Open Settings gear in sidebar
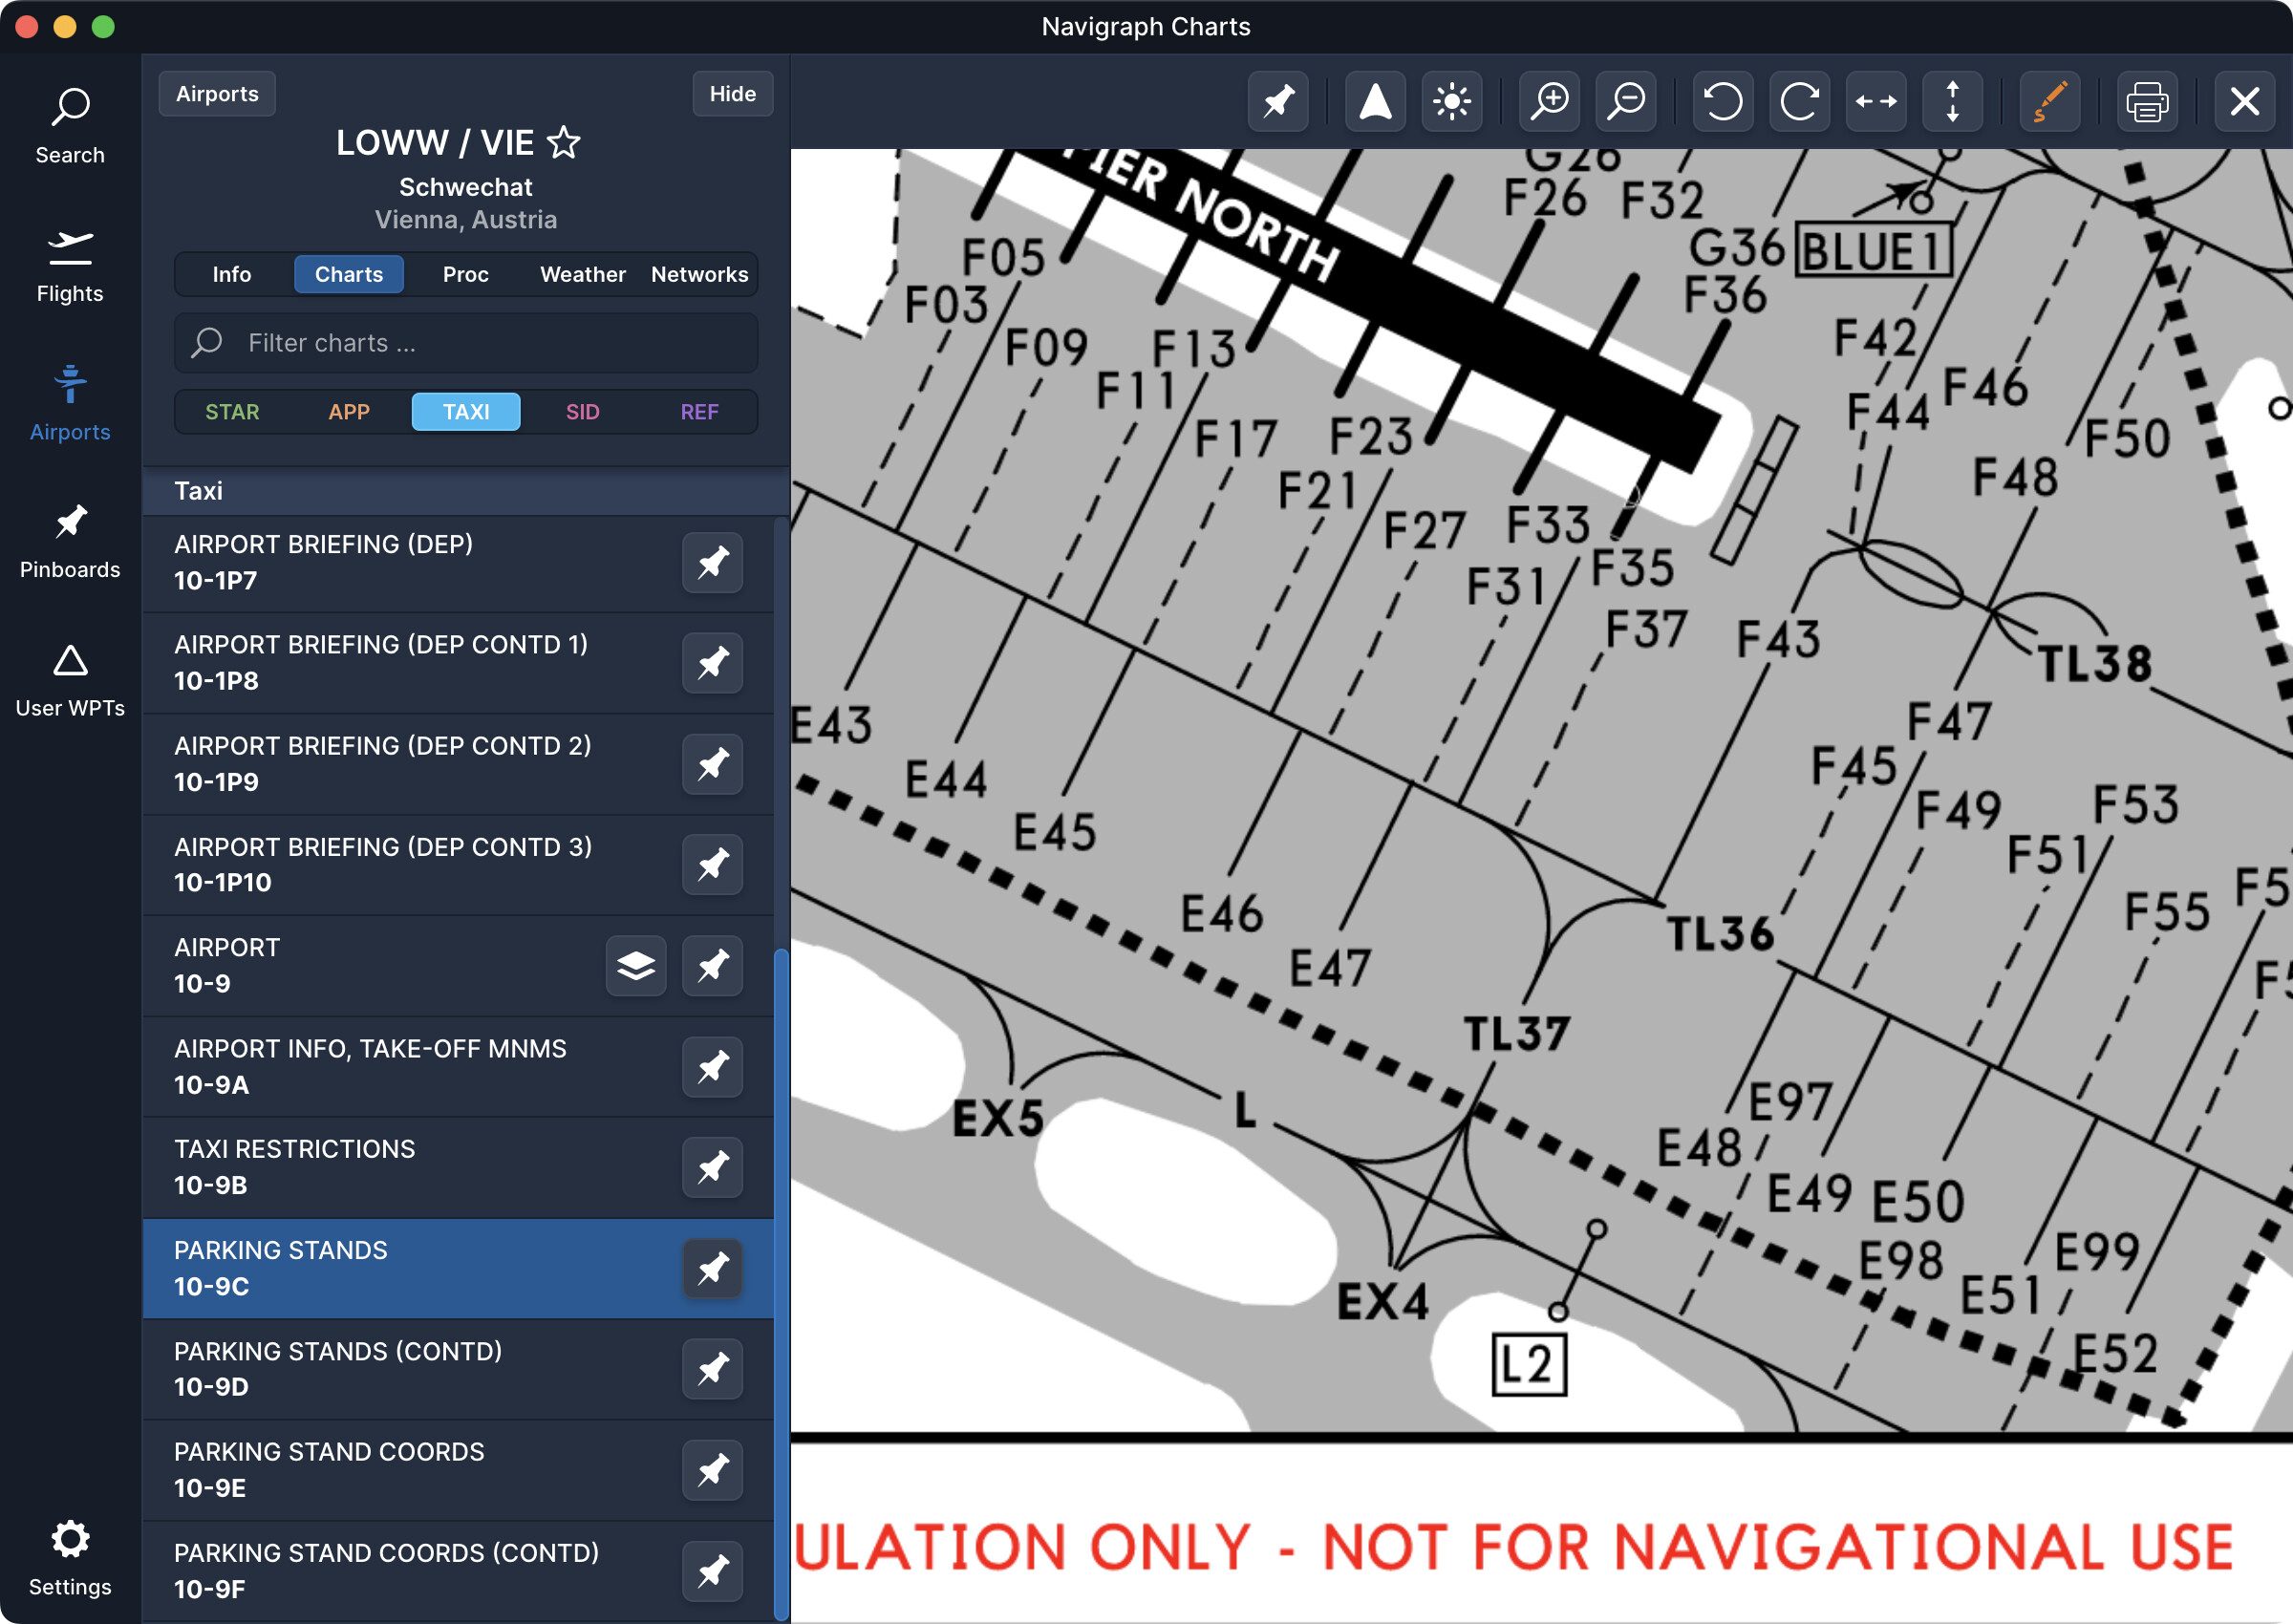The width and height of the screenshot is (2293, 1624). (70, 1558)
